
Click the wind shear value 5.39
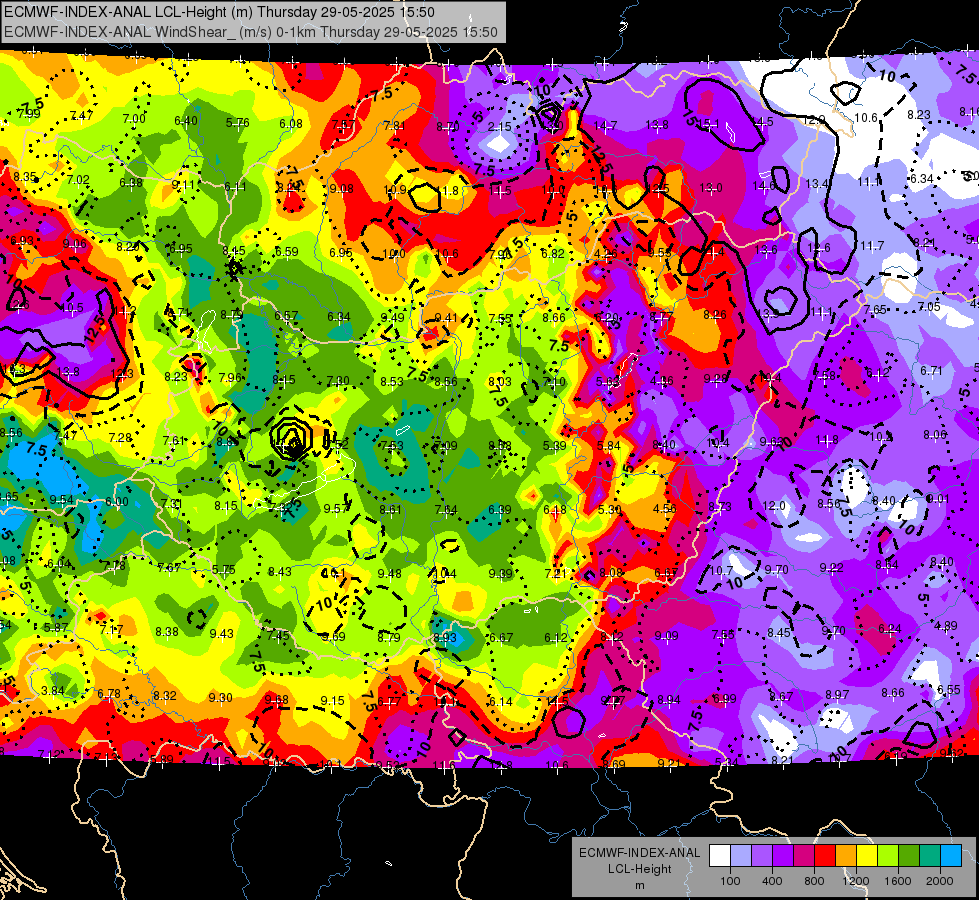554,446
